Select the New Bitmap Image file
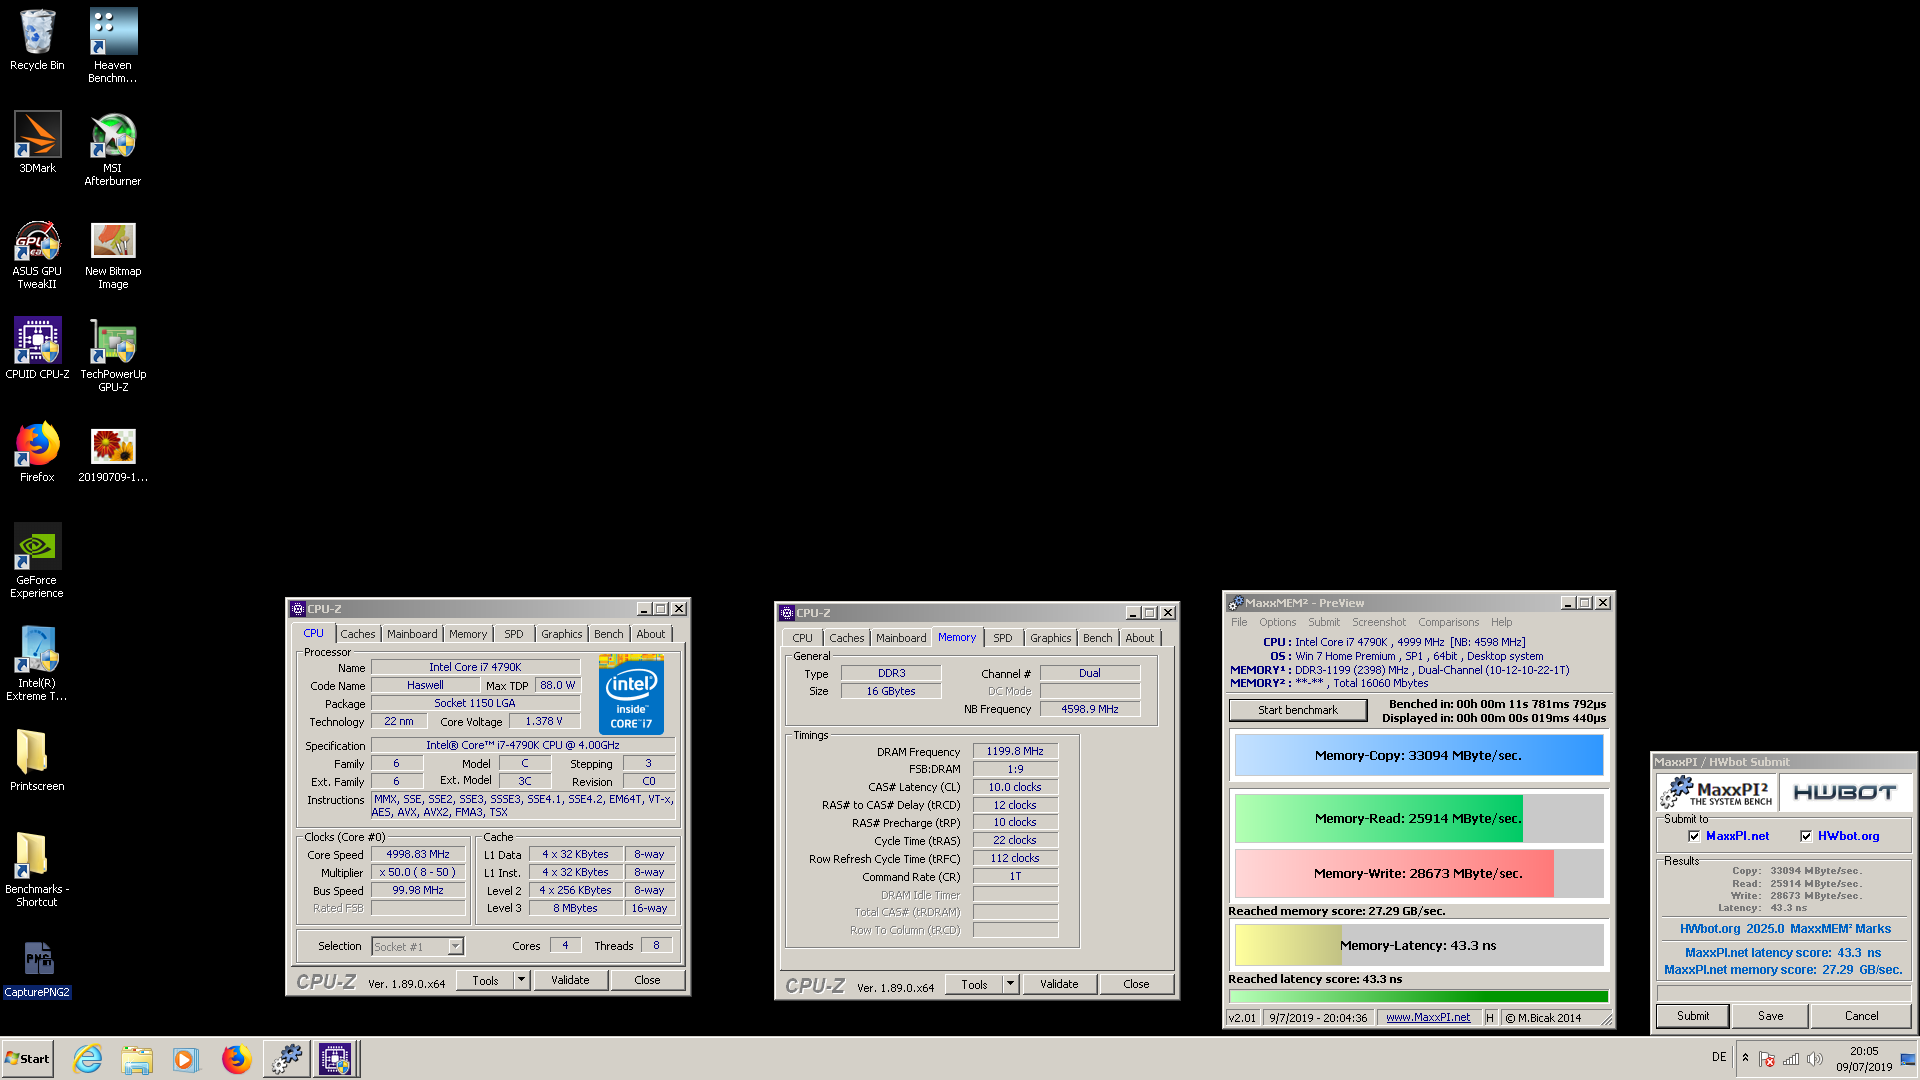 (113, 254)
